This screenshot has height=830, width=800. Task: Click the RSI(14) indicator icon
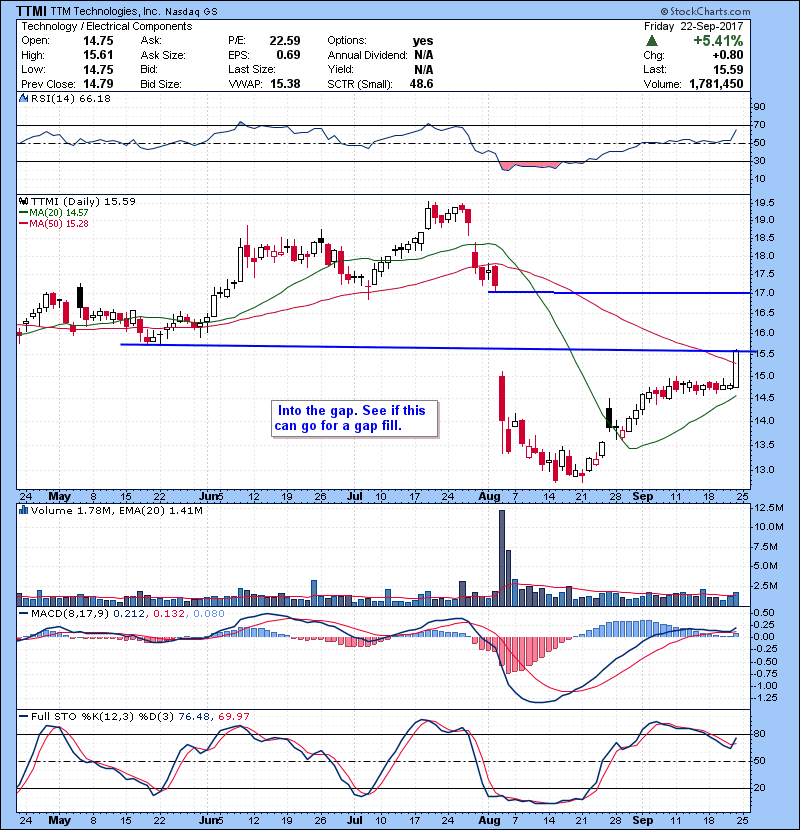[x=23, y=98]
